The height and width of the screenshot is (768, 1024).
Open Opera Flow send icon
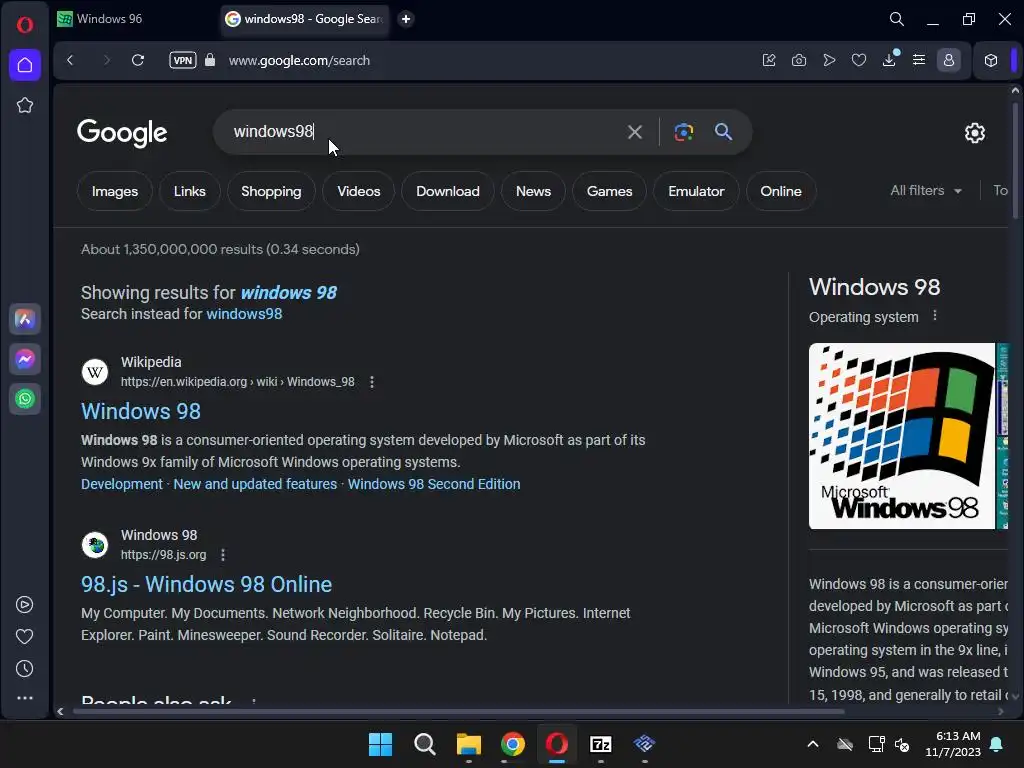click(829, 60)
